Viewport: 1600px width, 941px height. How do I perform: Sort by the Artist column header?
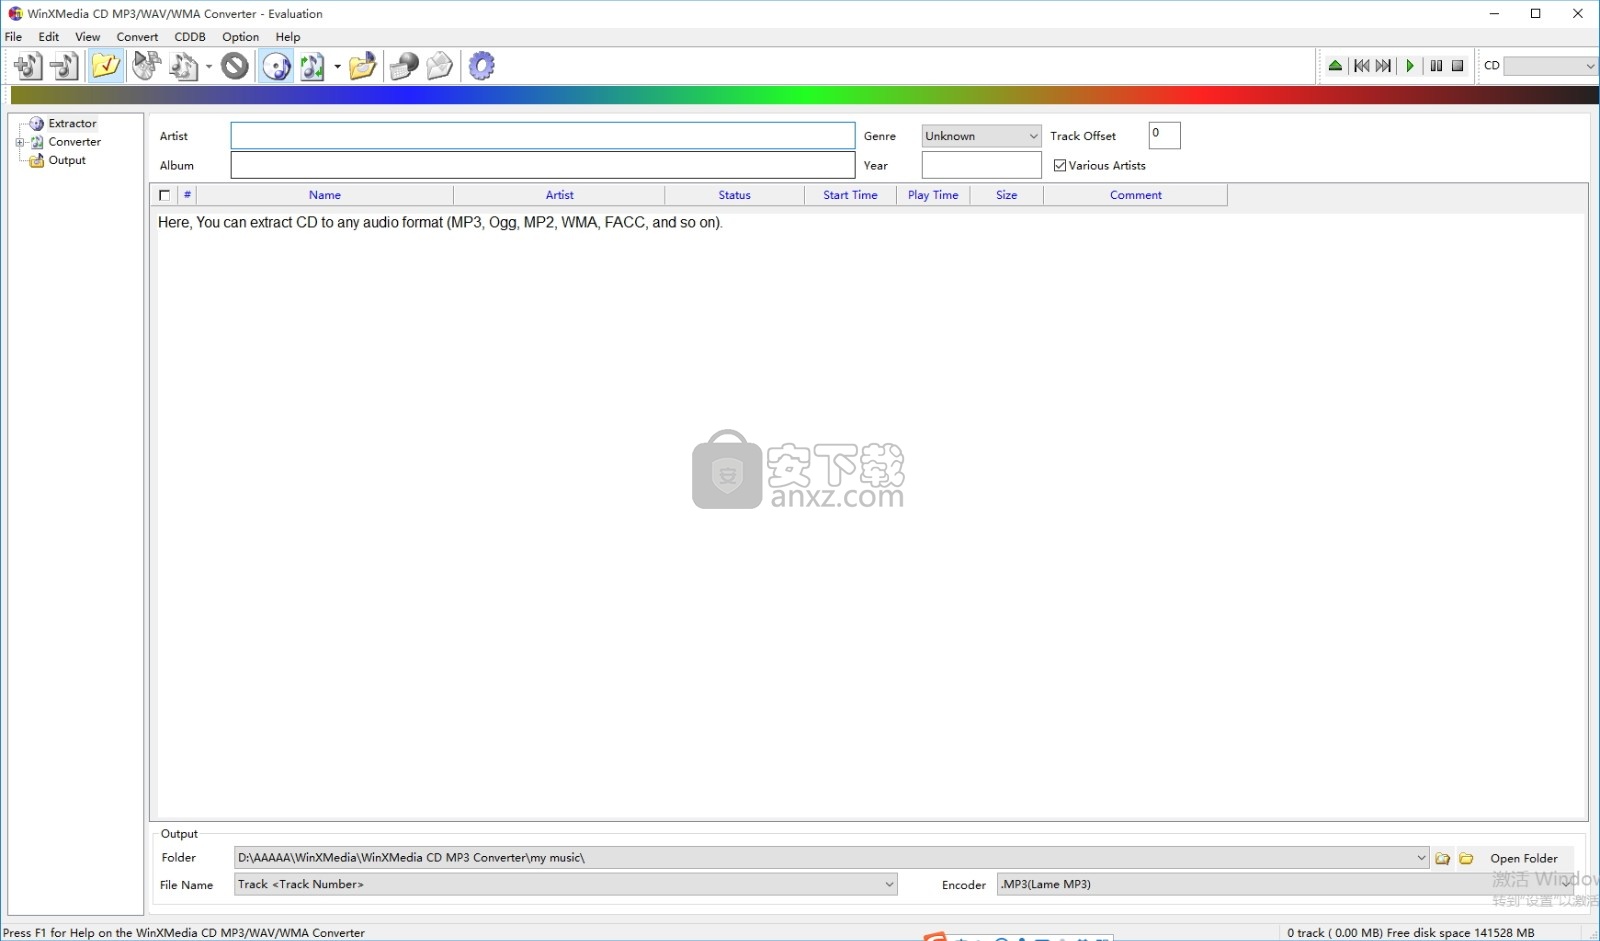[x=560, y=195]
